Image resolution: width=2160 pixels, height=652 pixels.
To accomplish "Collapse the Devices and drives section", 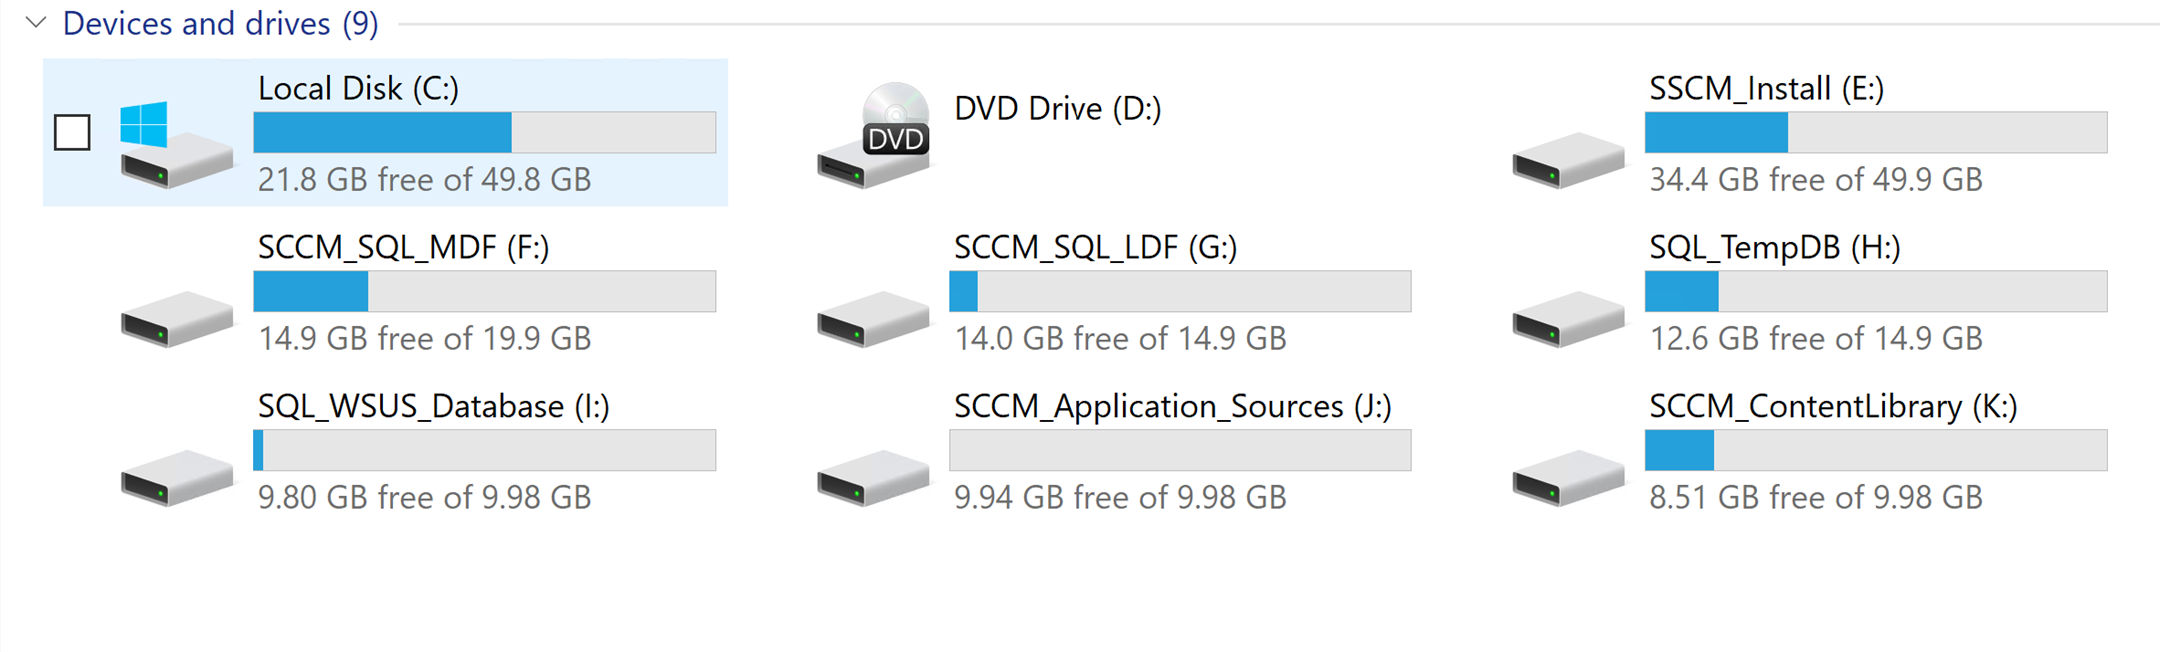I will tap(36, 23).
